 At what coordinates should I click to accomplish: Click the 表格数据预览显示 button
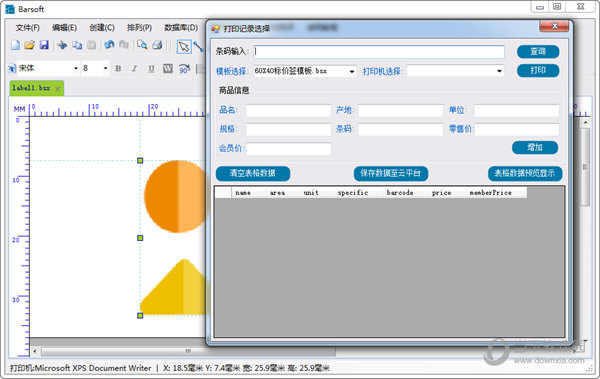(525, 173)
